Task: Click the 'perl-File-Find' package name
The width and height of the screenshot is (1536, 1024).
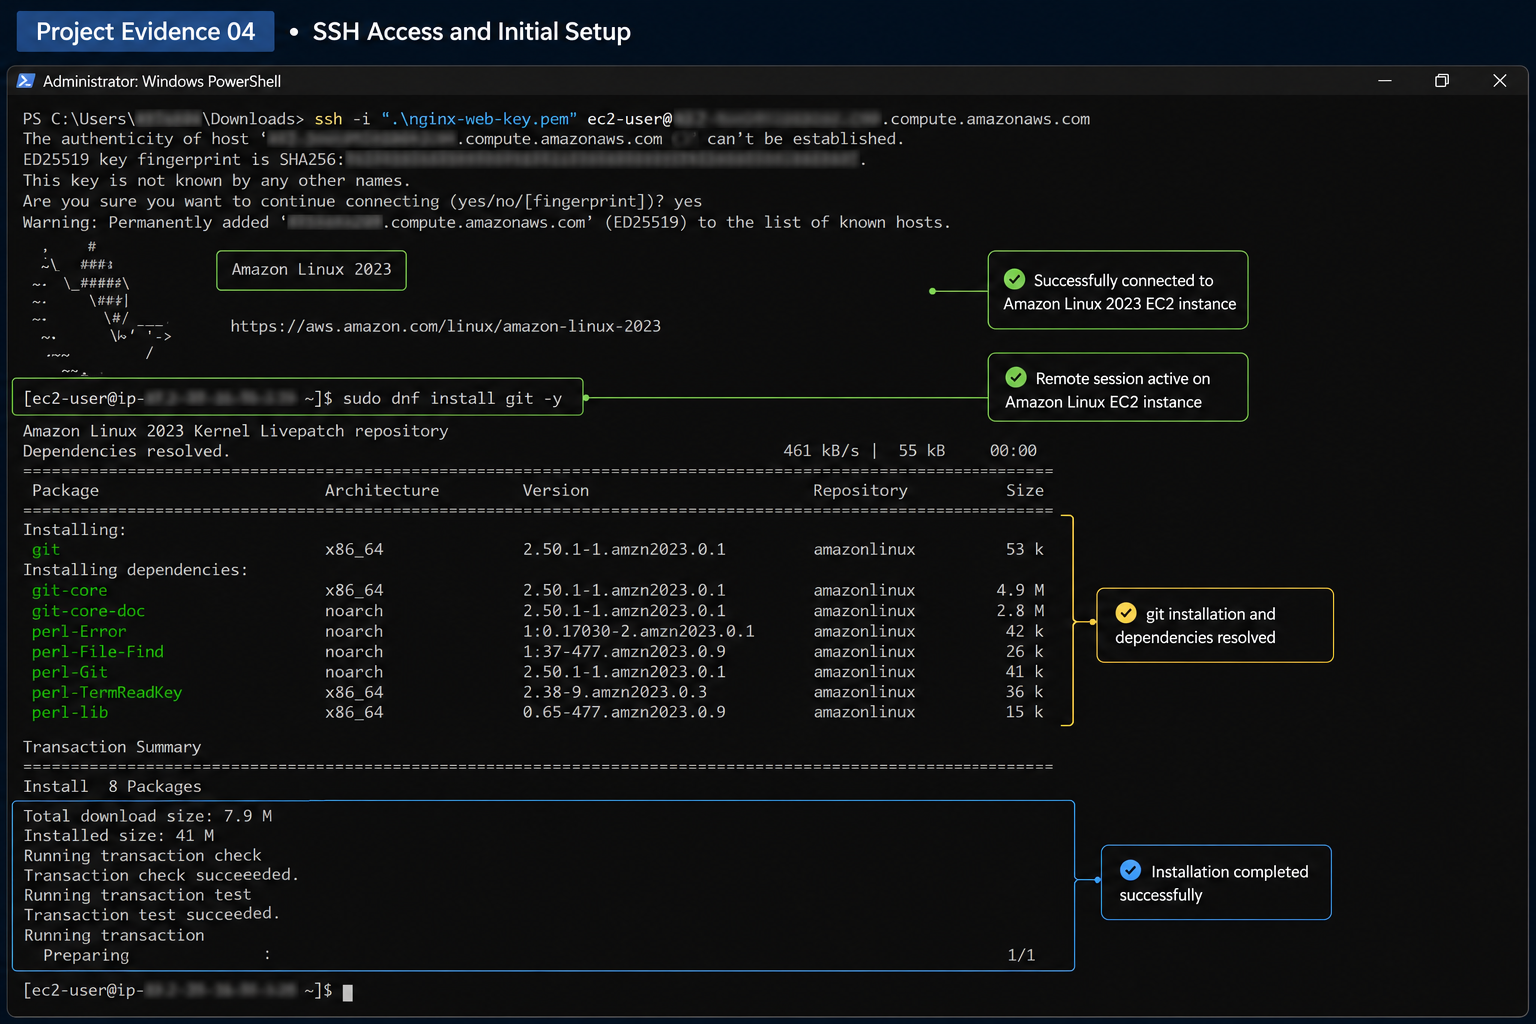Action: (98, 652)
